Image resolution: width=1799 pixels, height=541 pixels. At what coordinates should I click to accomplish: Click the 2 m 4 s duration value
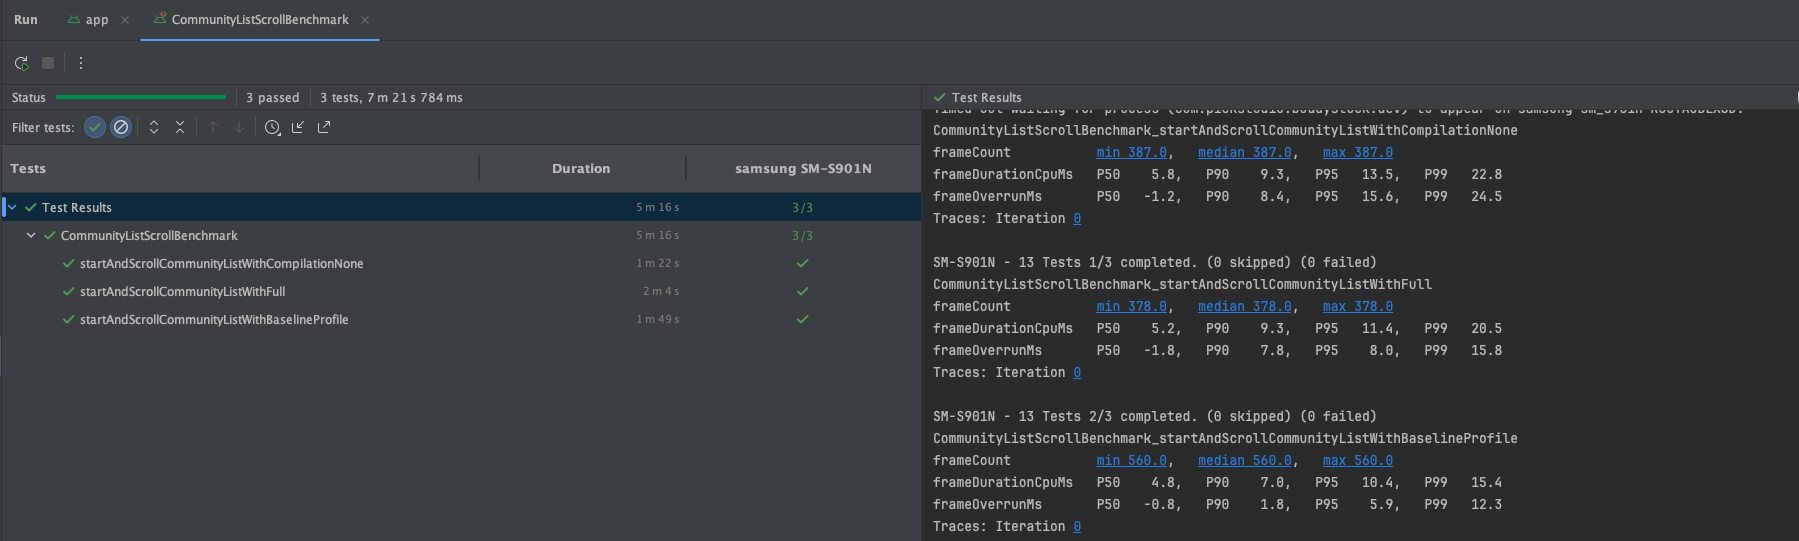tap(661, 292)
